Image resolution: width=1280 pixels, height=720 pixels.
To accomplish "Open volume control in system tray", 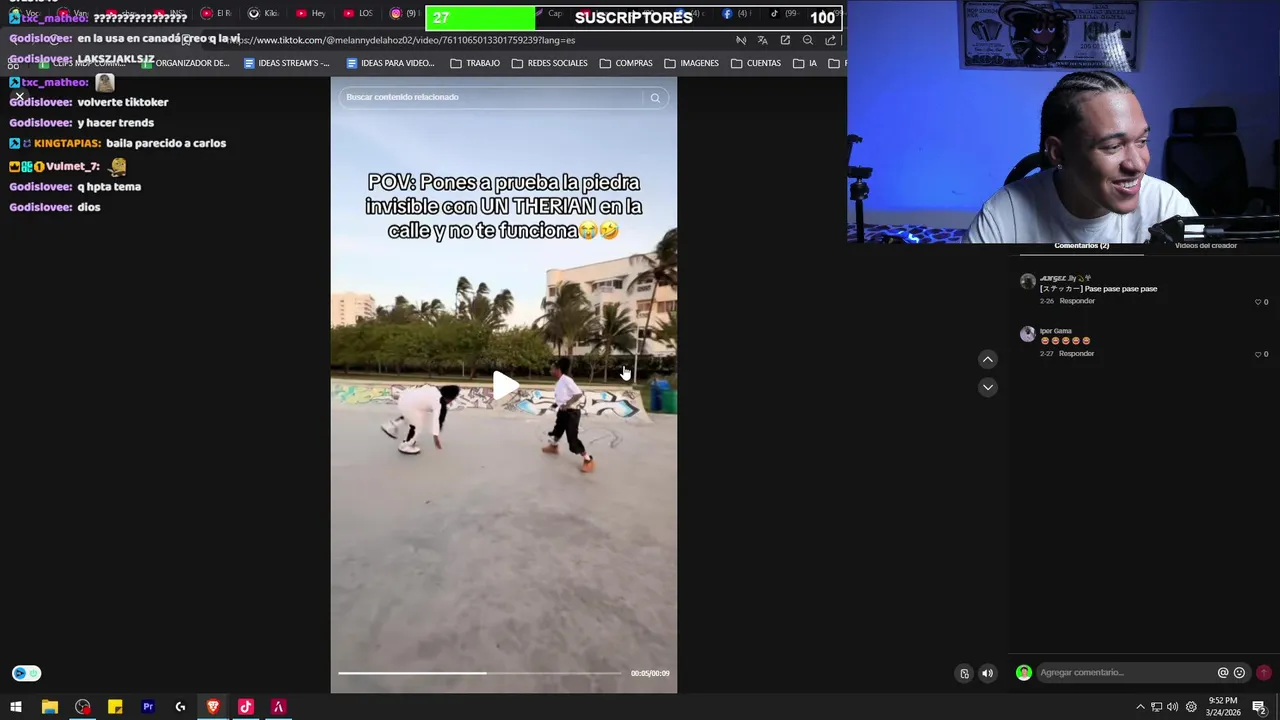I will 1172,707.
